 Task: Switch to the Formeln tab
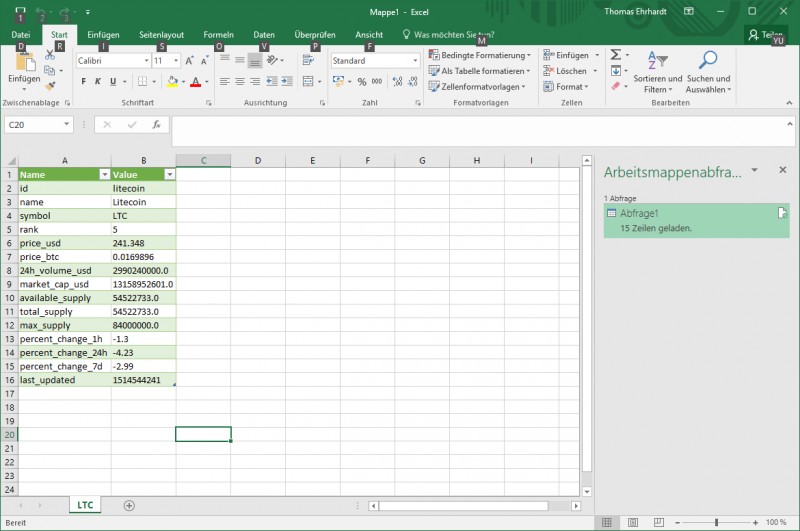point(218,35)
